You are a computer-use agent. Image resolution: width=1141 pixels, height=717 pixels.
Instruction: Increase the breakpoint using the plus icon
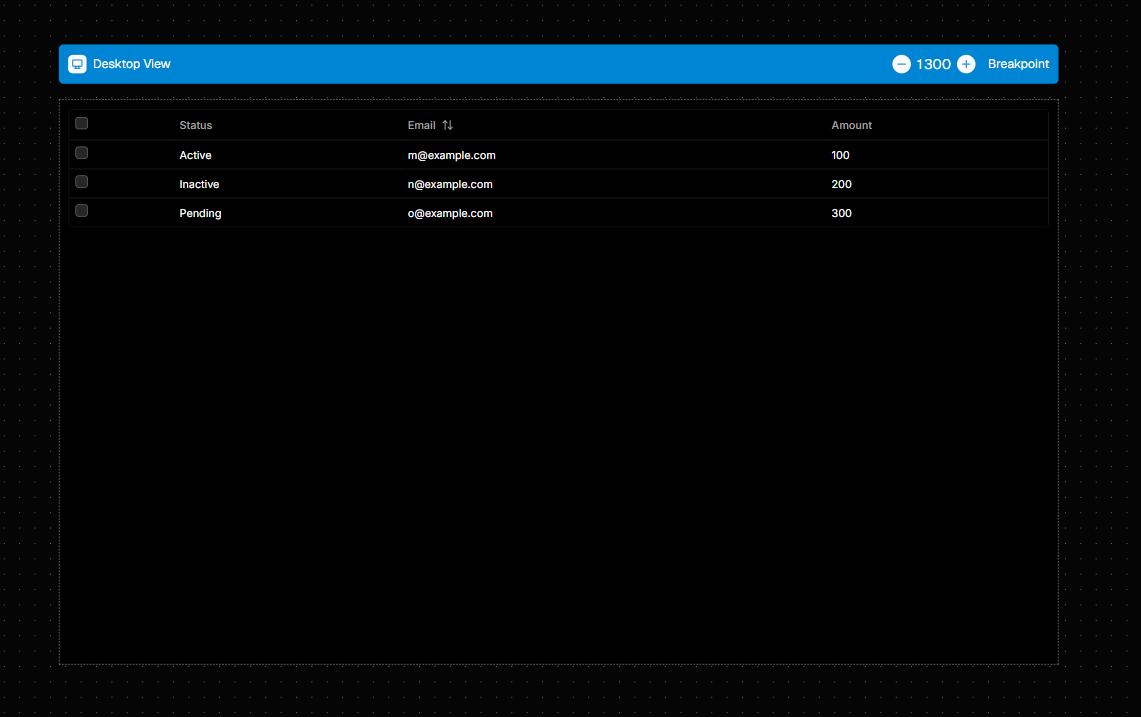966,63
